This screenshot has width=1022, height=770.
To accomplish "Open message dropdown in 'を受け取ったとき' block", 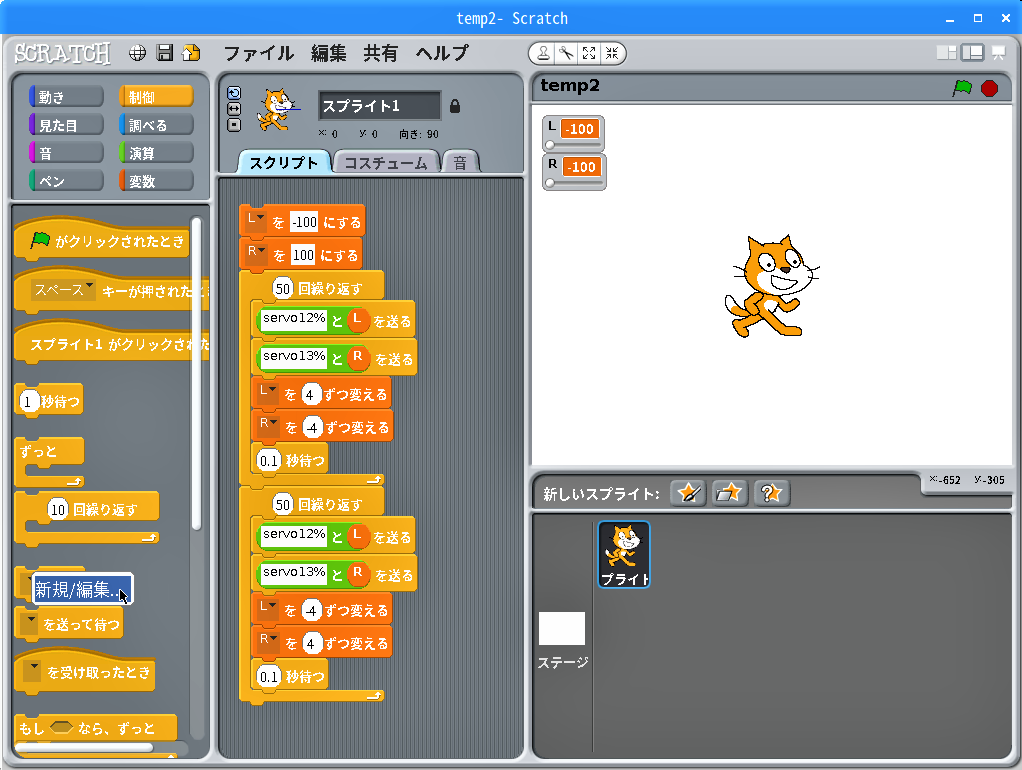I will click(32, 671).
